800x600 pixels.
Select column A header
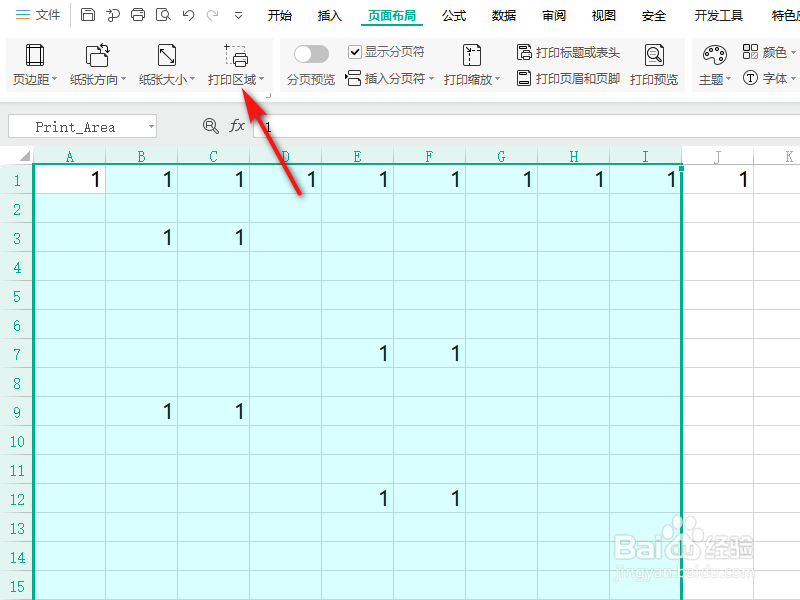(69, 156)
